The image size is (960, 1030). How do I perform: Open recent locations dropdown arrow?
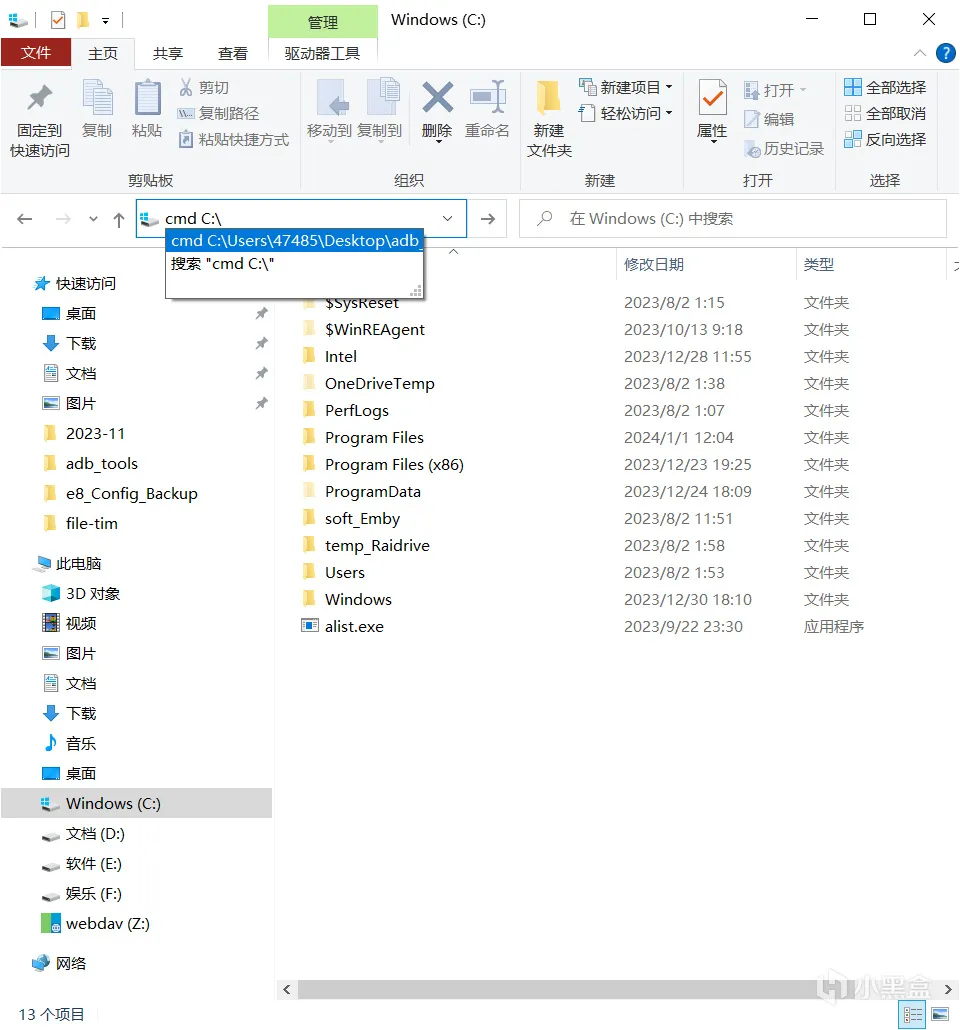pos(93,219)
